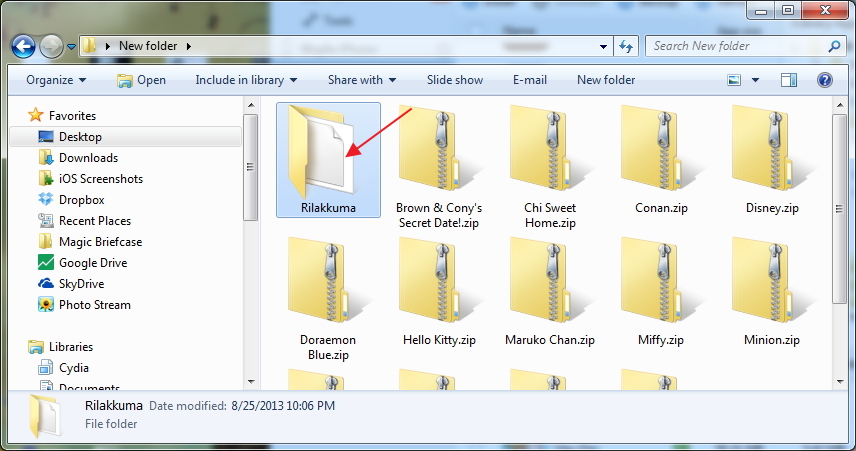Open Google Drive in Favorites
The height and width of the screenshot is (451, 856).
point(93,263)
